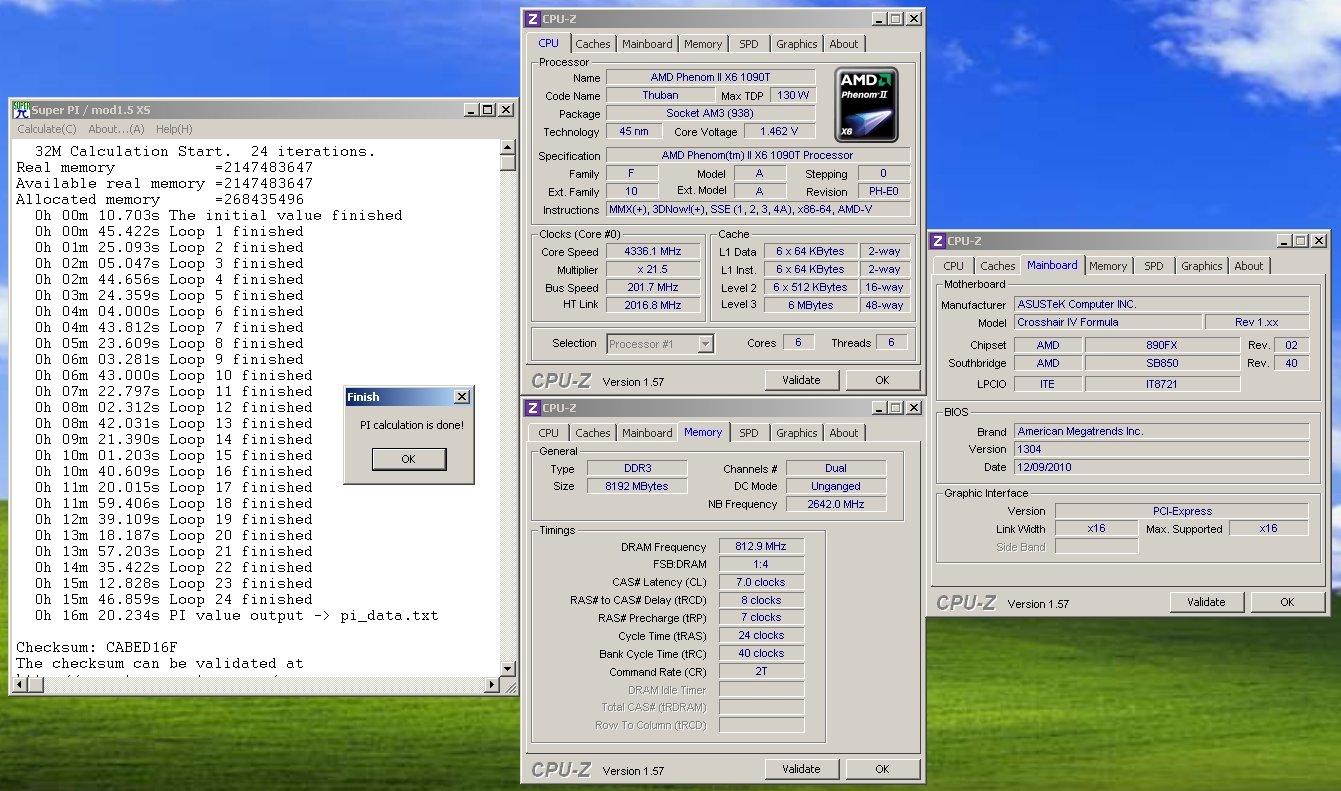1341x791 pixels.
Task: Click the DRAM Frequency value 812.9 MHz
Action: [761, 547]
